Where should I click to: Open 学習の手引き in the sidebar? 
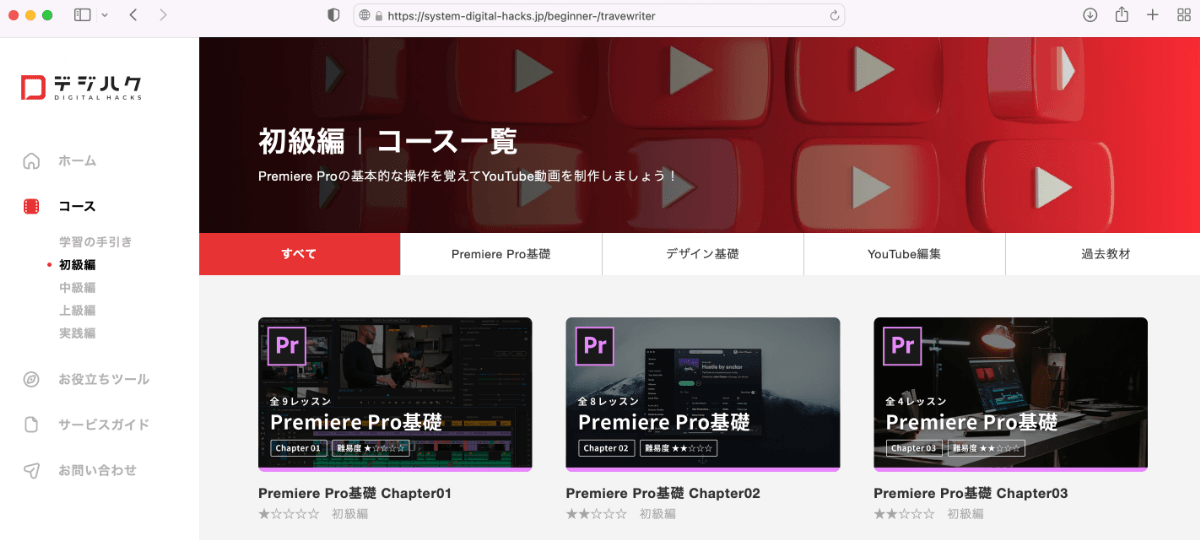tap(95, 242)
